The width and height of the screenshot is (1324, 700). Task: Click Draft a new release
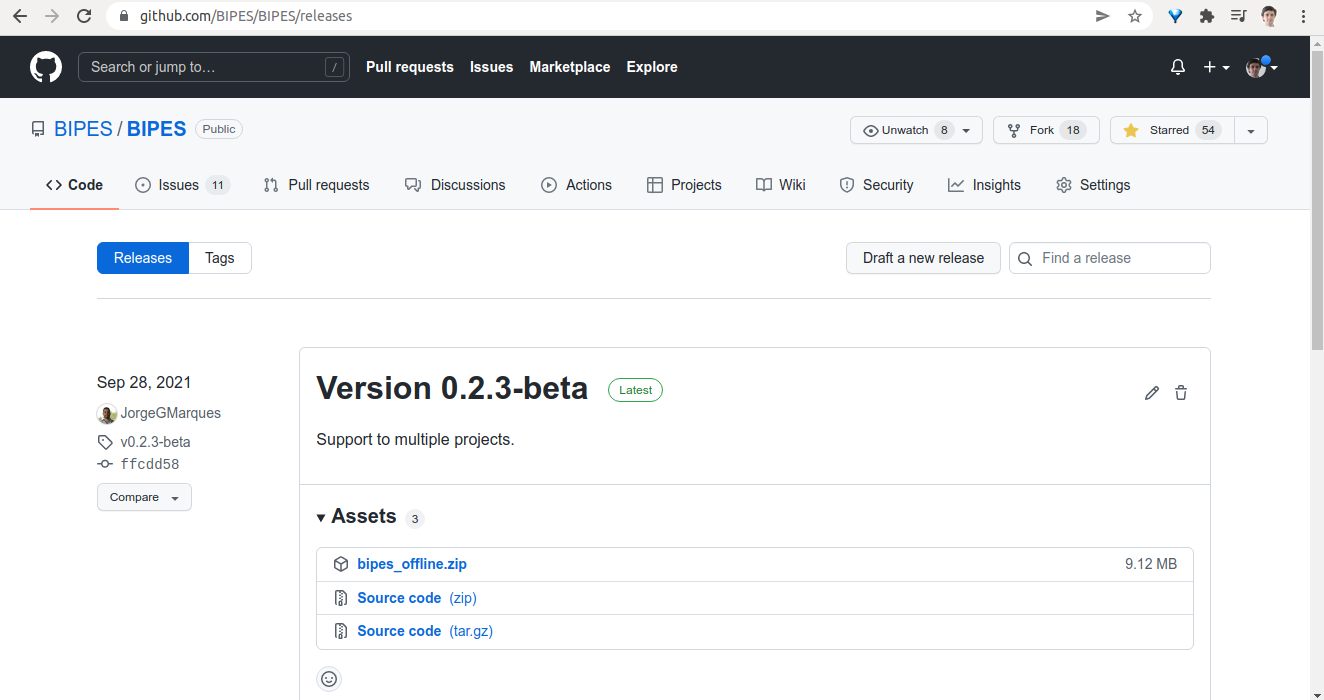[x=923, y=258]
